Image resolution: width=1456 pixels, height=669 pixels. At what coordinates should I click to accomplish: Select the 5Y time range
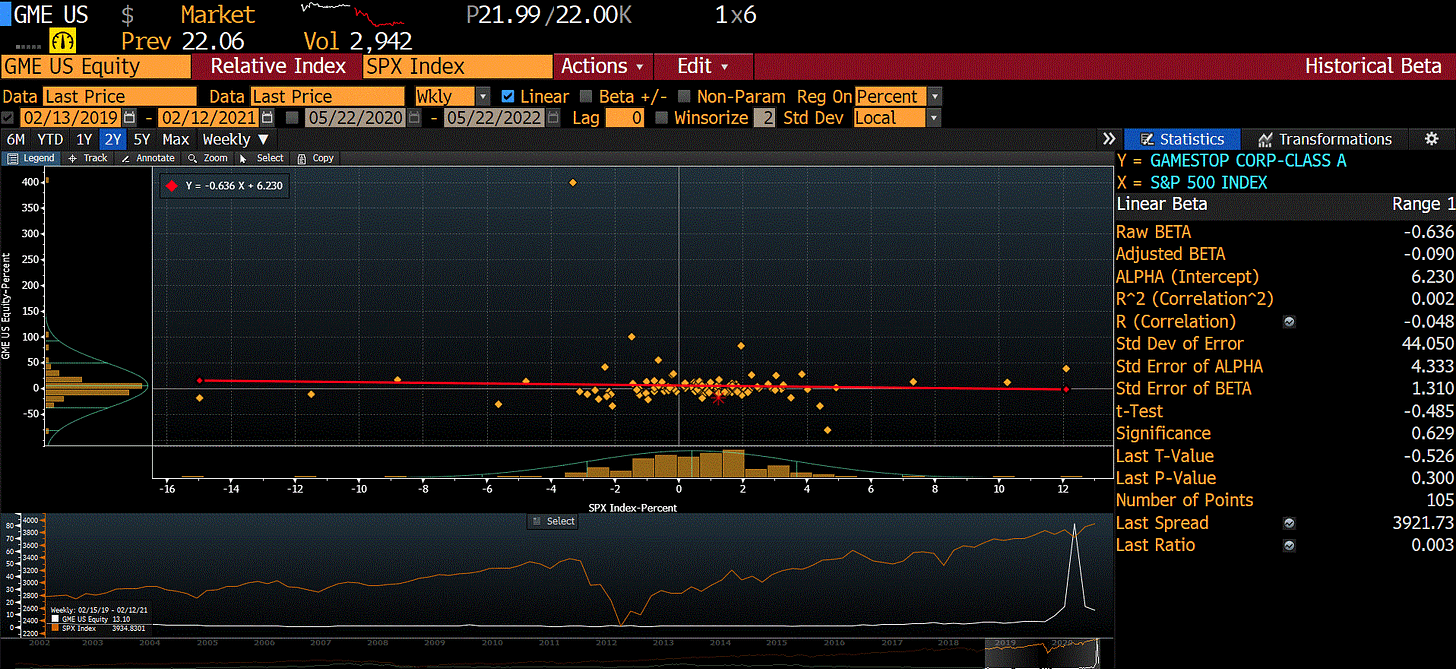142,139
